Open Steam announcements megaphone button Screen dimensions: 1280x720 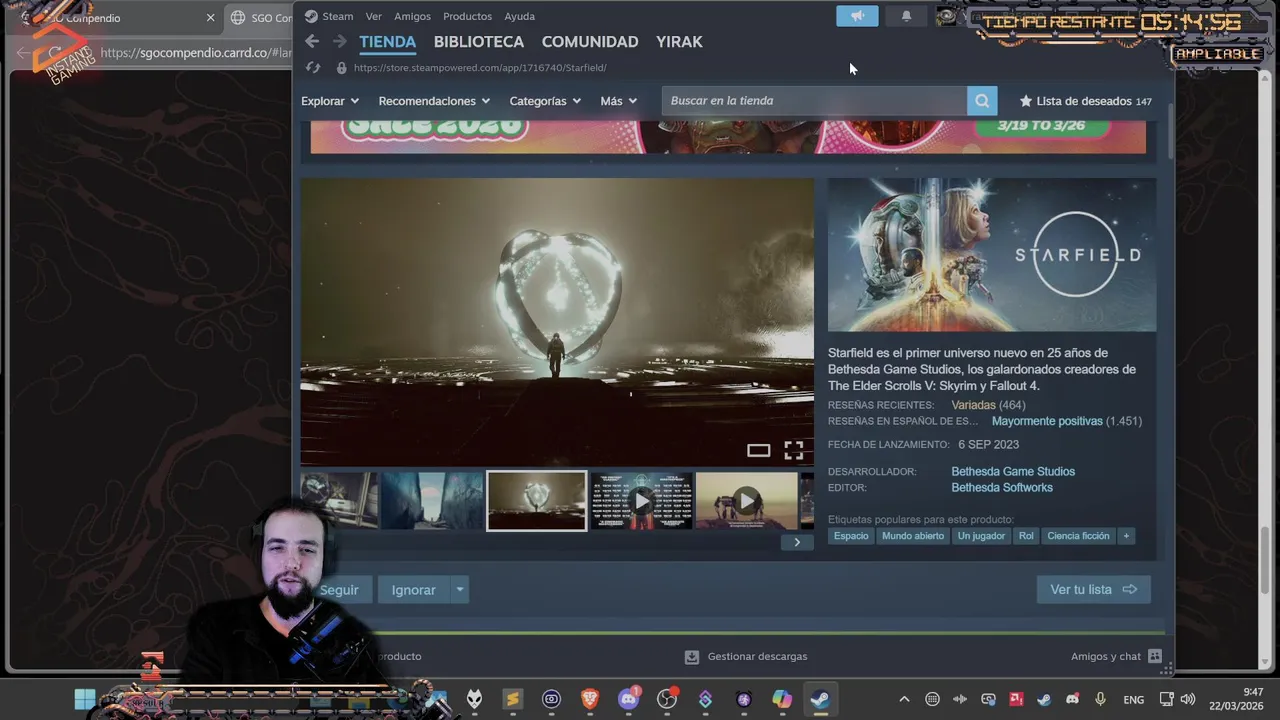point(857,16)
